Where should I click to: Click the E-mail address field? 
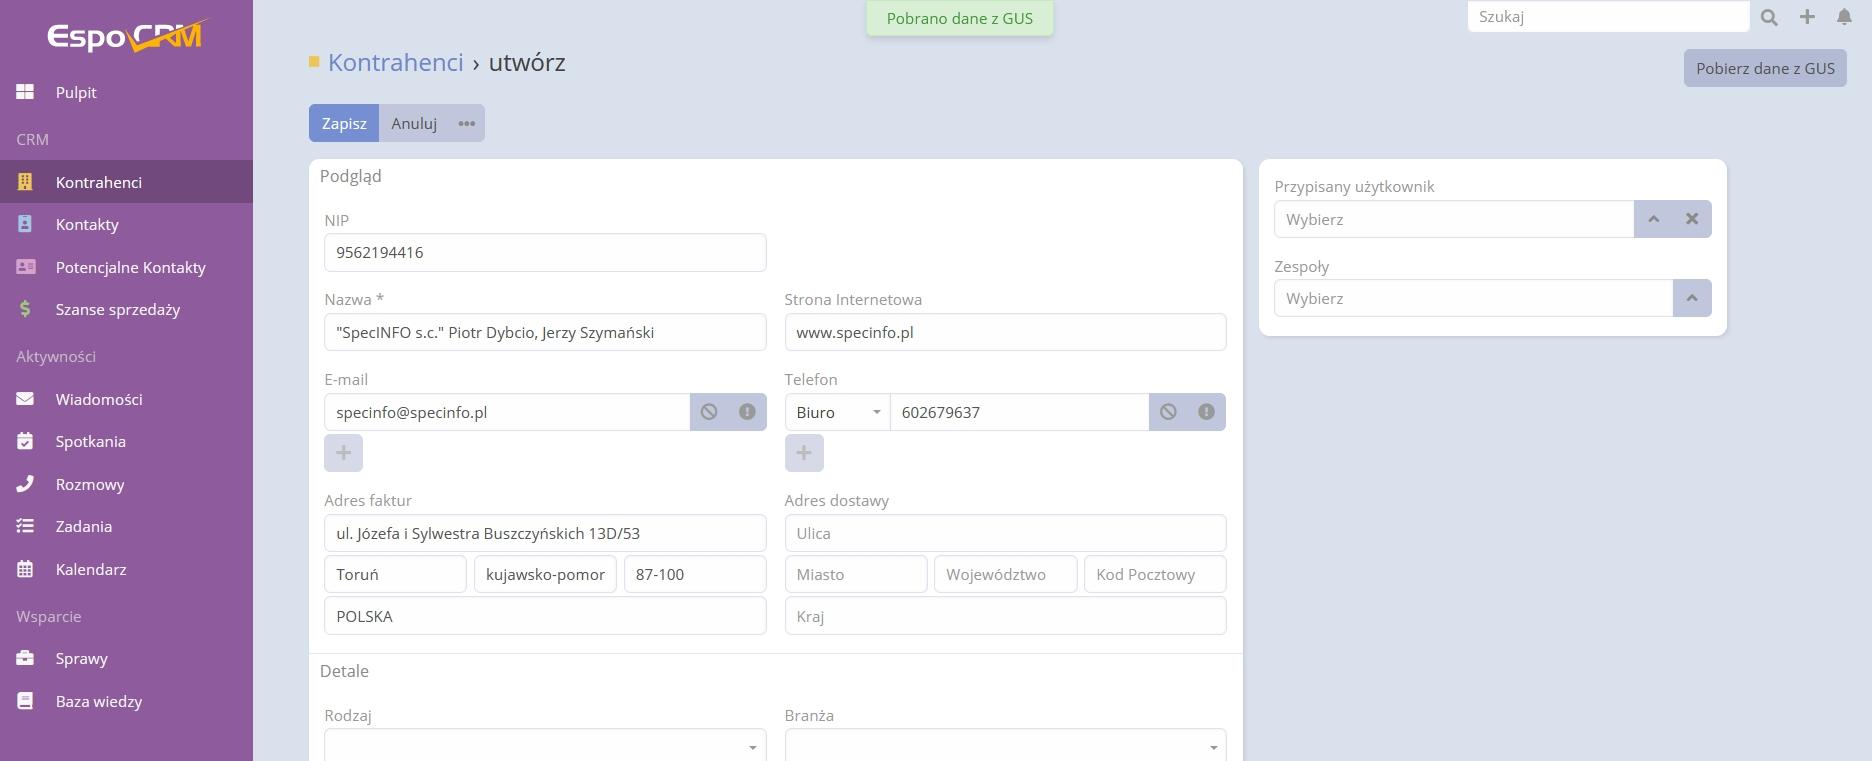coord(507,412)
